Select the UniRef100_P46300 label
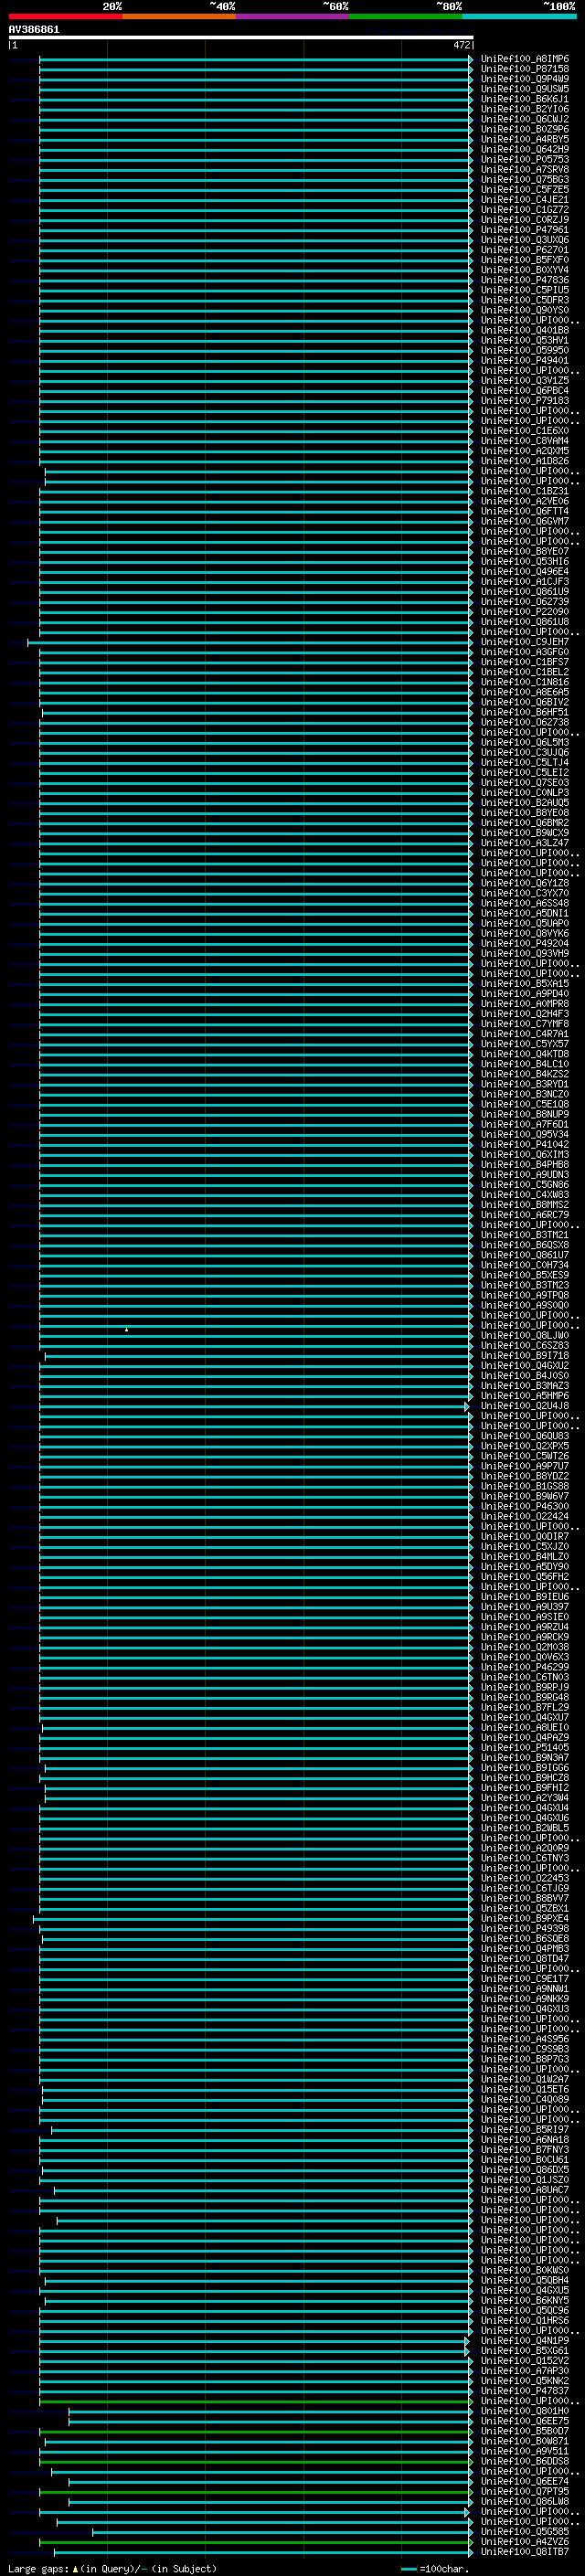The height and width of the screenshot is (2576, 585). pyautogui.click(x=525, y=1506)
